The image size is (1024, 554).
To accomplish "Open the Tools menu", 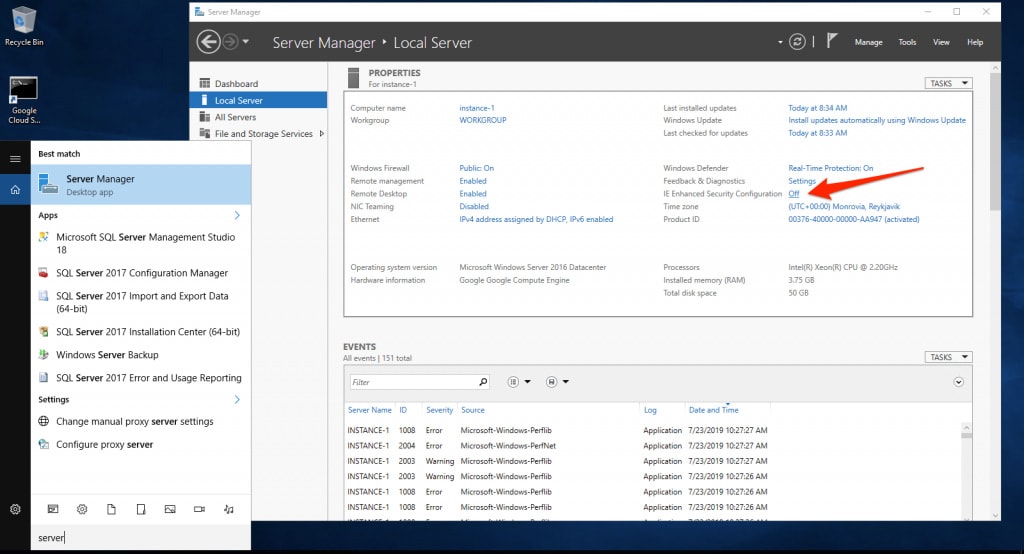I will 907,42.
